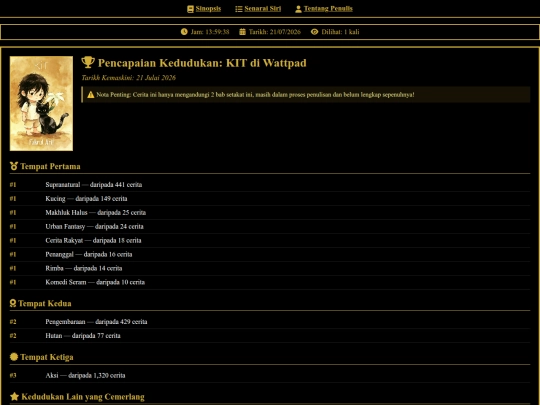Select the Urban Fantasy — daripada 24 cerita row
The image size is (540, 405).
[x=270, y=226]
